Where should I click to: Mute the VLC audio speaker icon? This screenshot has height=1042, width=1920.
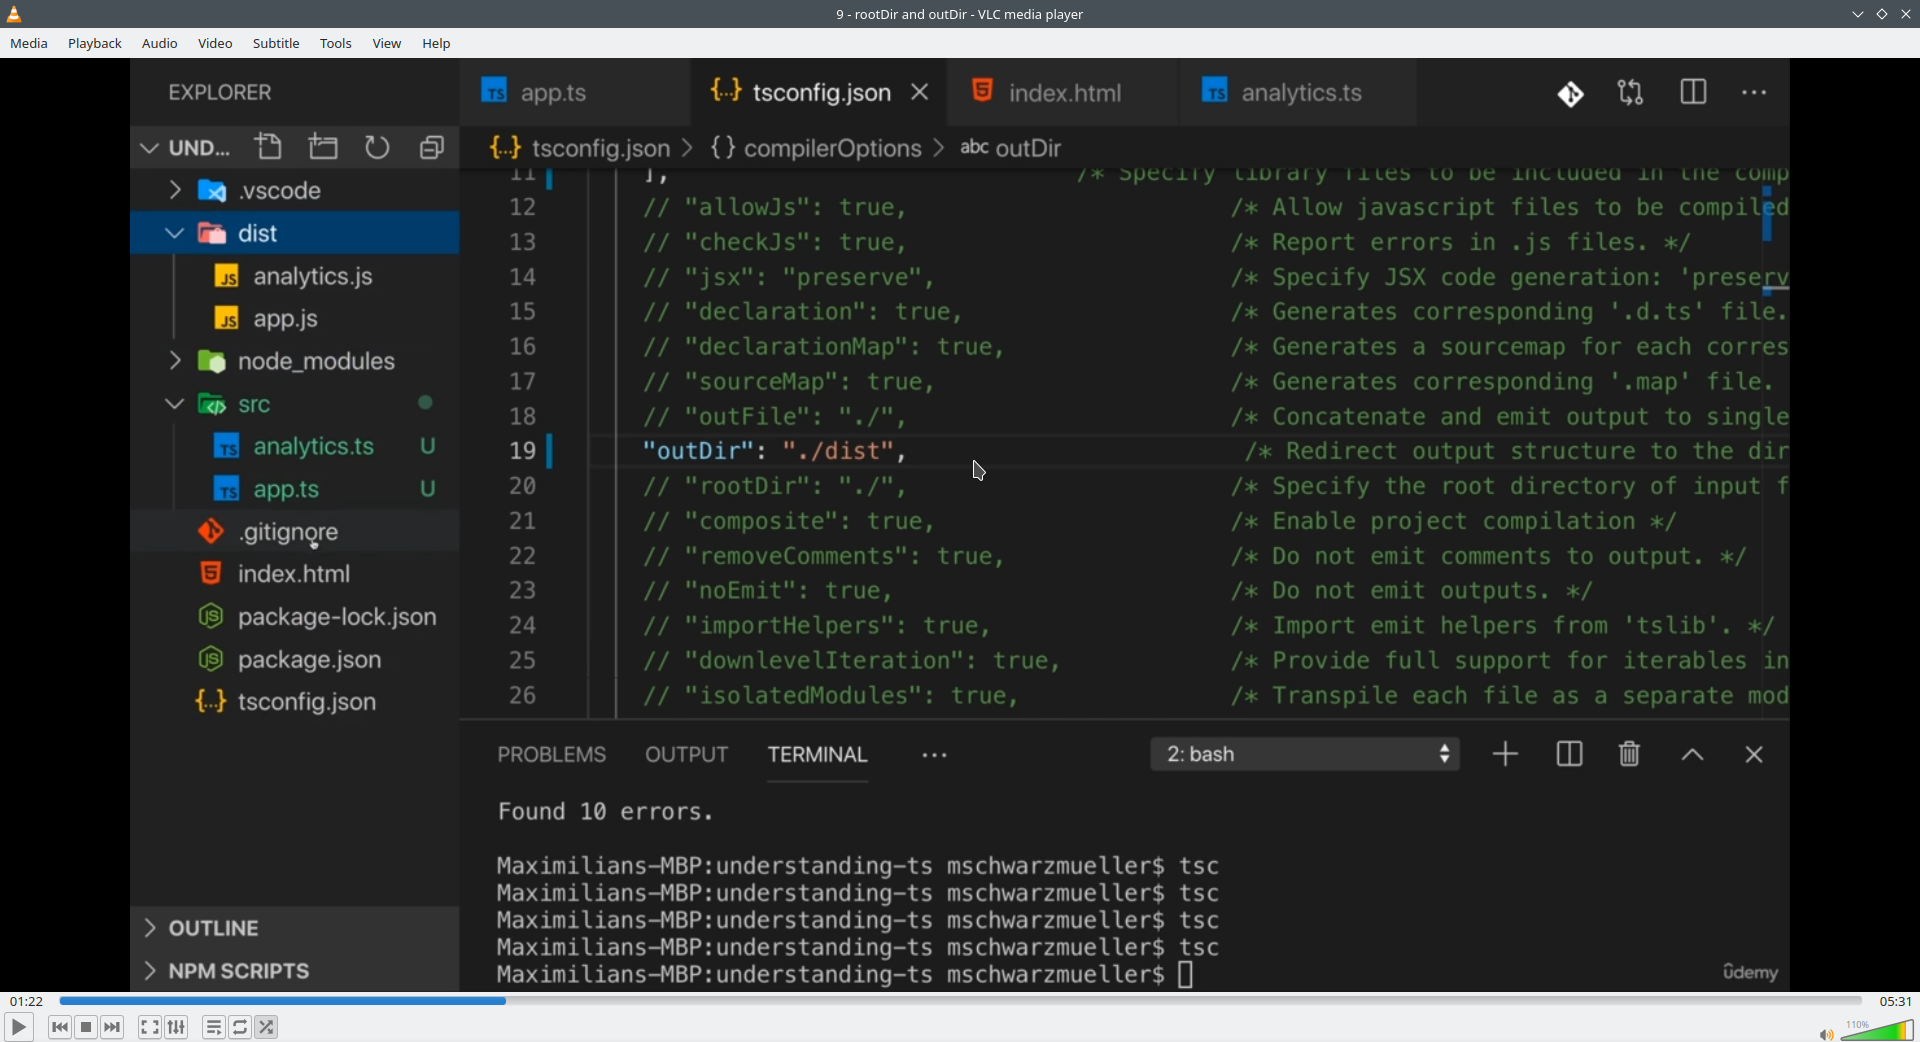[1826, 1034]
